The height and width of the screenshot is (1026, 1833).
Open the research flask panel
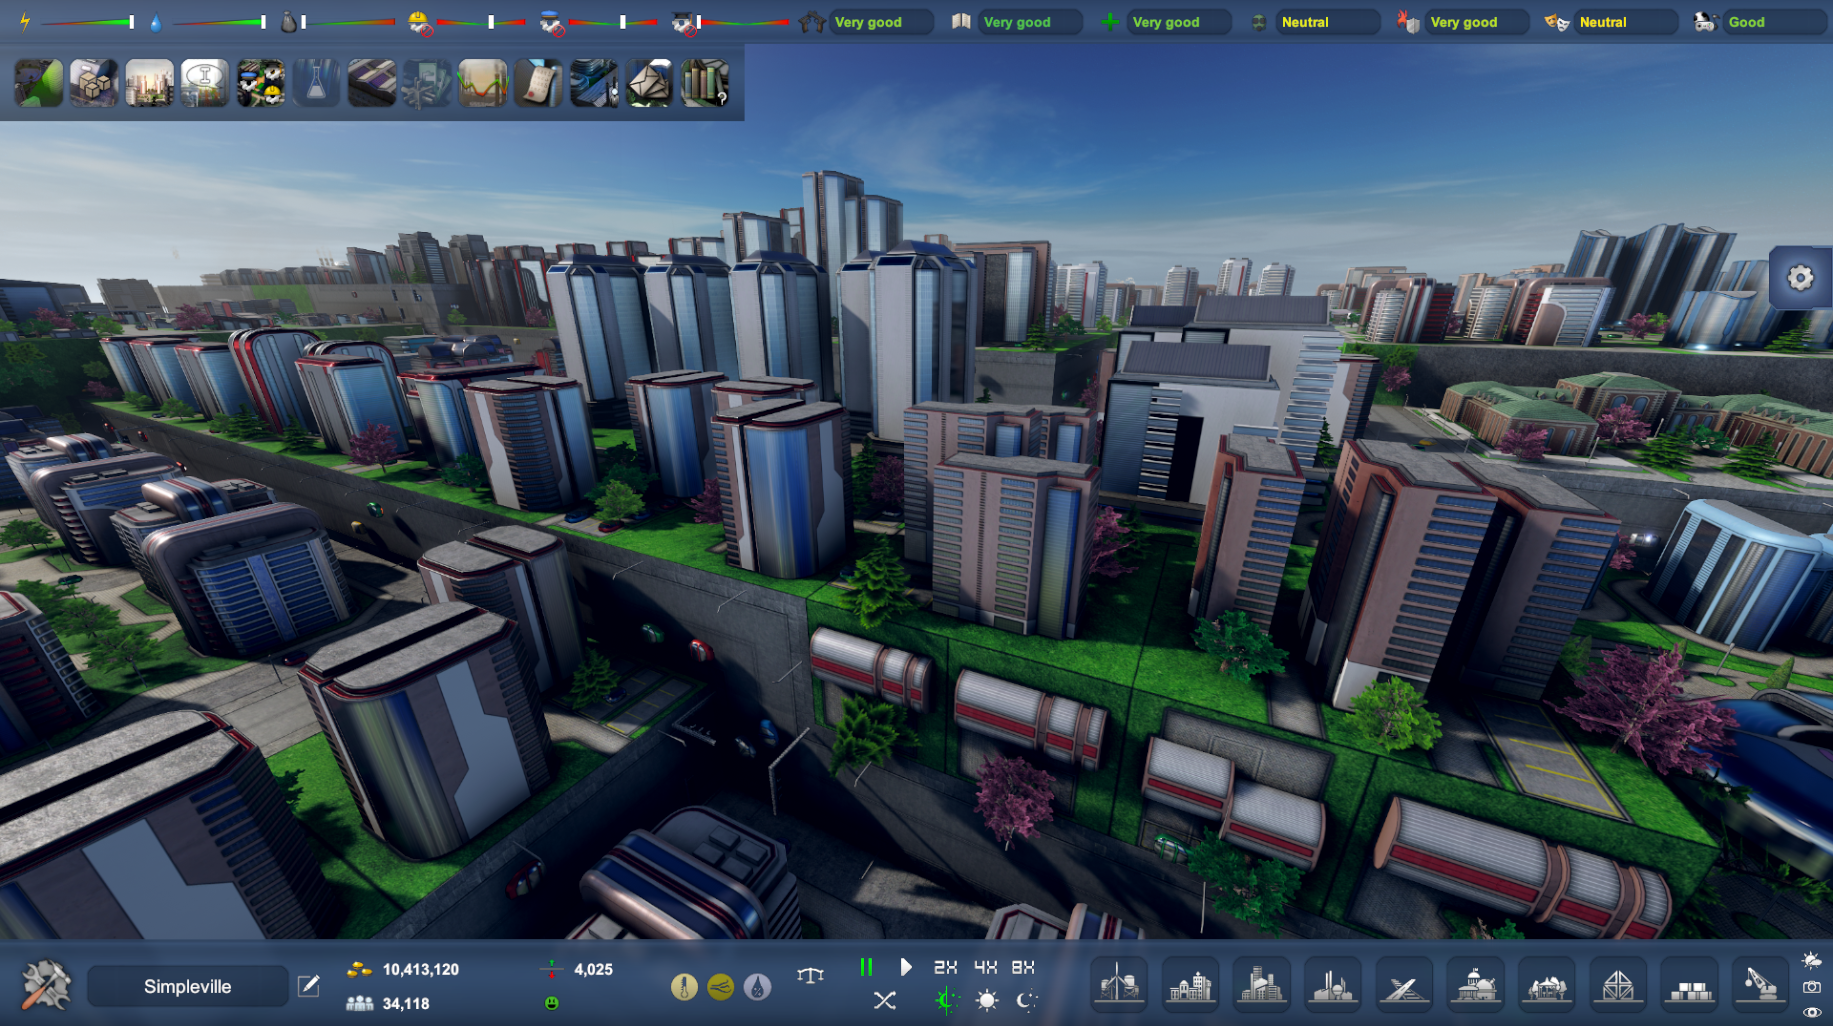(x=316, y=82)
